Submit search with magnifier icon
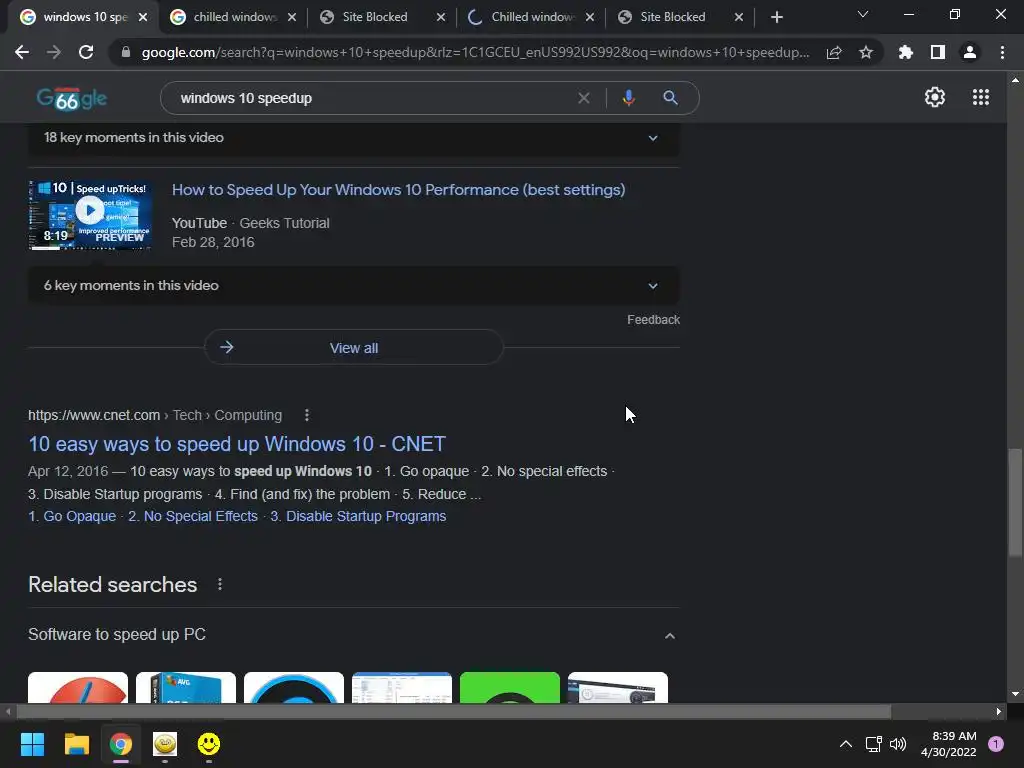This screenshot has width=1024, height=768. pos(670,98)
